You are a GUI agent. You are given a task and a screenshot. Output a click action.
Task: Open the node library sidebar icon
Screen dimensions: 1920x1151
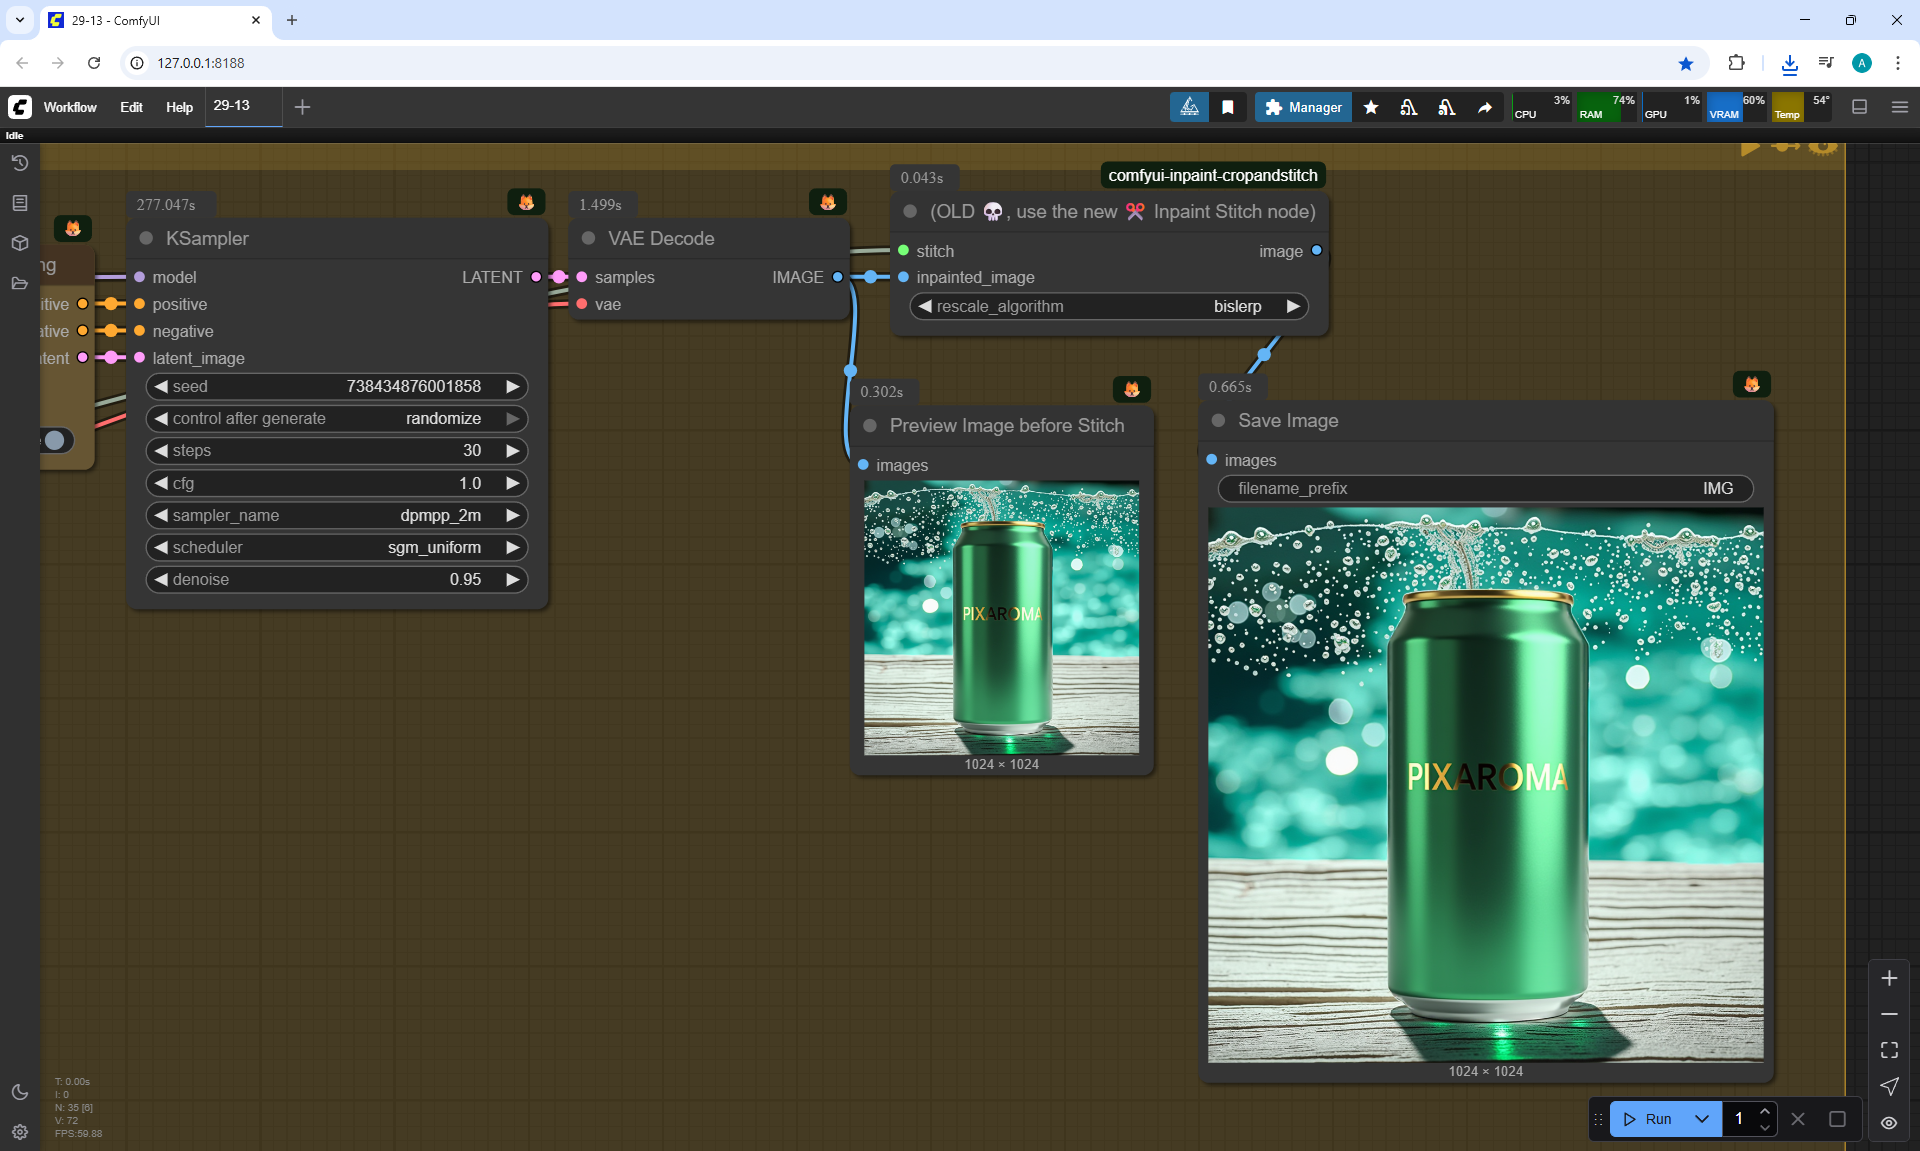(x=20, y=203)
